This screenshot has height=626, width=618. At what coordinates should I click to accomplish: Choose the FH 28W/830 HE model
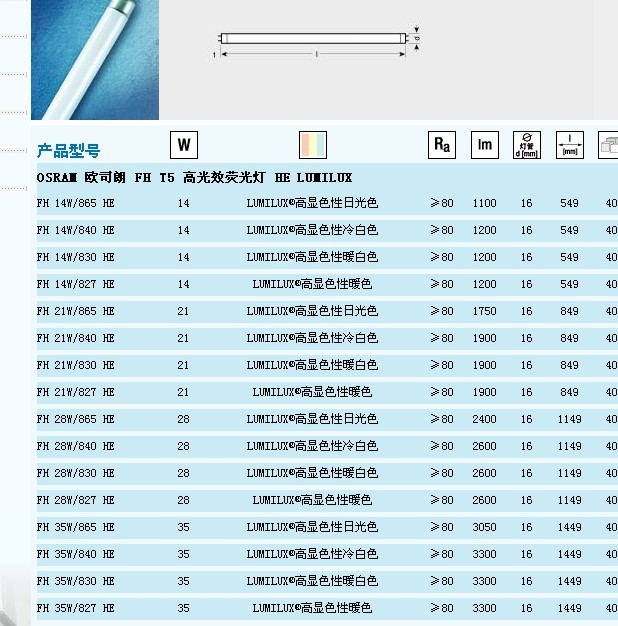coord(76,473)
